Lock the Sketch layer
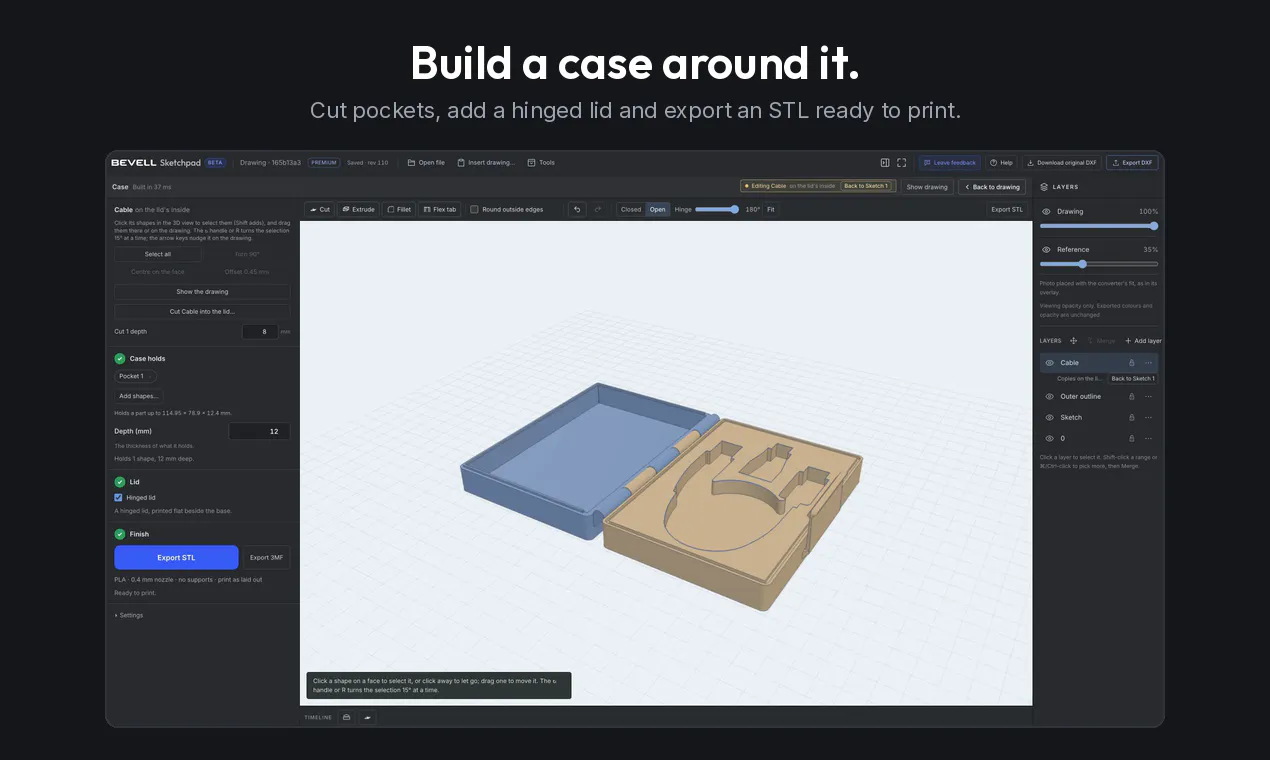 pyautogui.click(x=1132, y=418)
